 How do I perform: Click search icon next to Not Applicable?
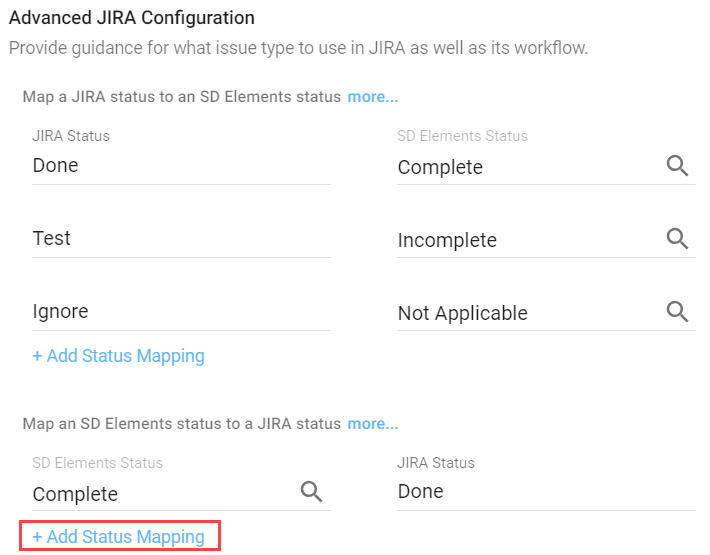pos(677,311)
